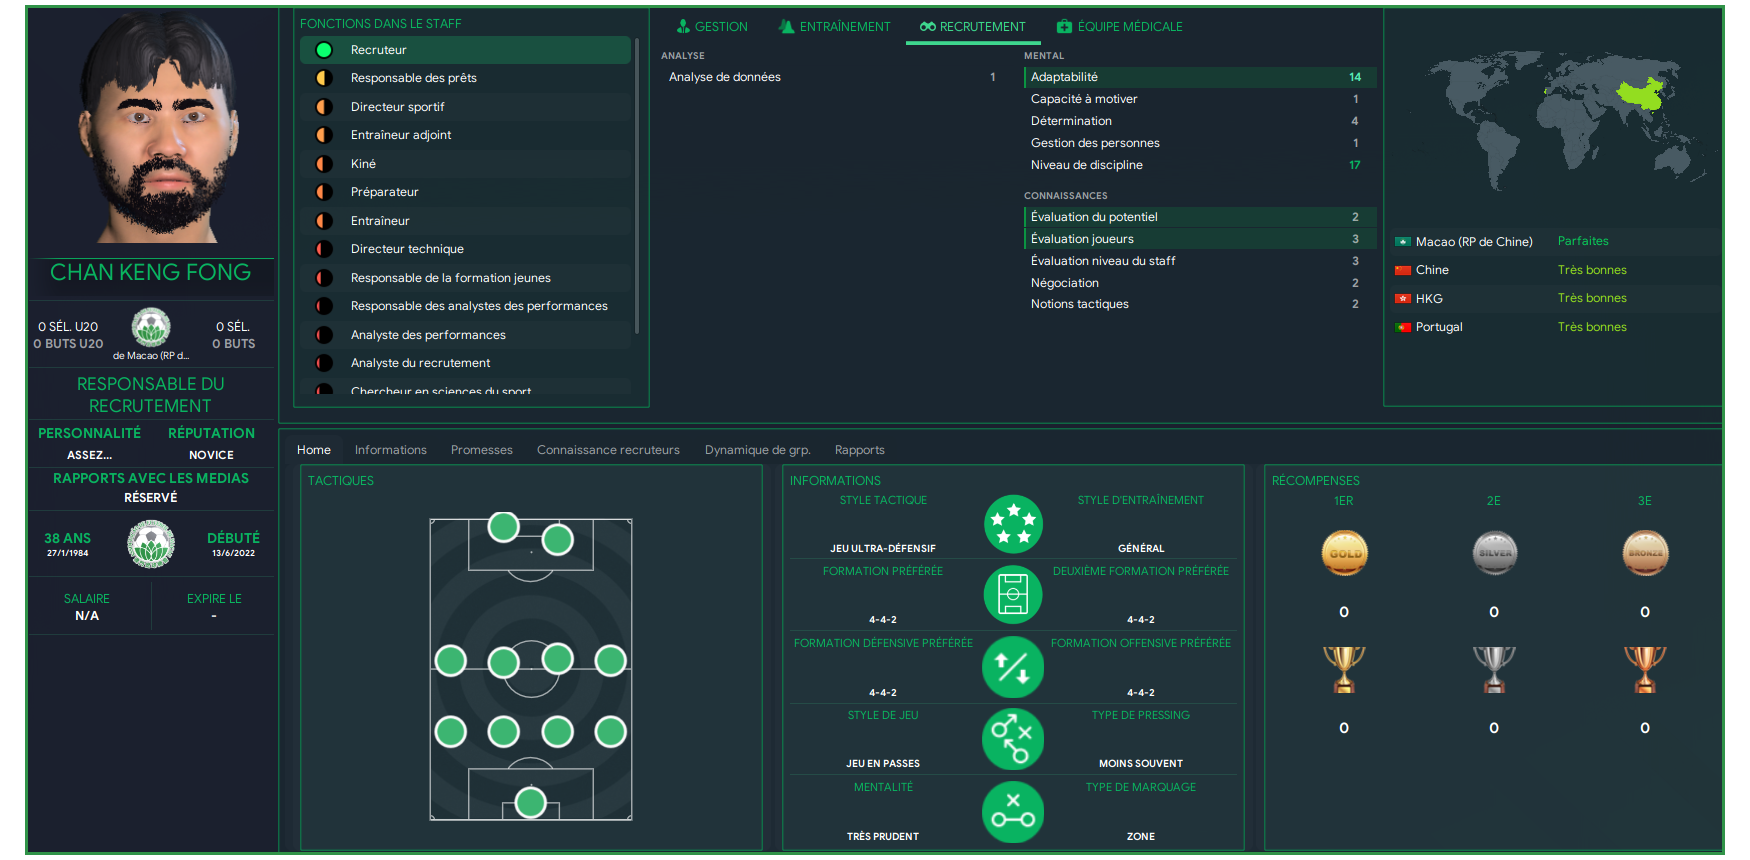Click the Macao (RP de Chine) knowledge entry
The image size is (1750, 860).
[1473, 242]
